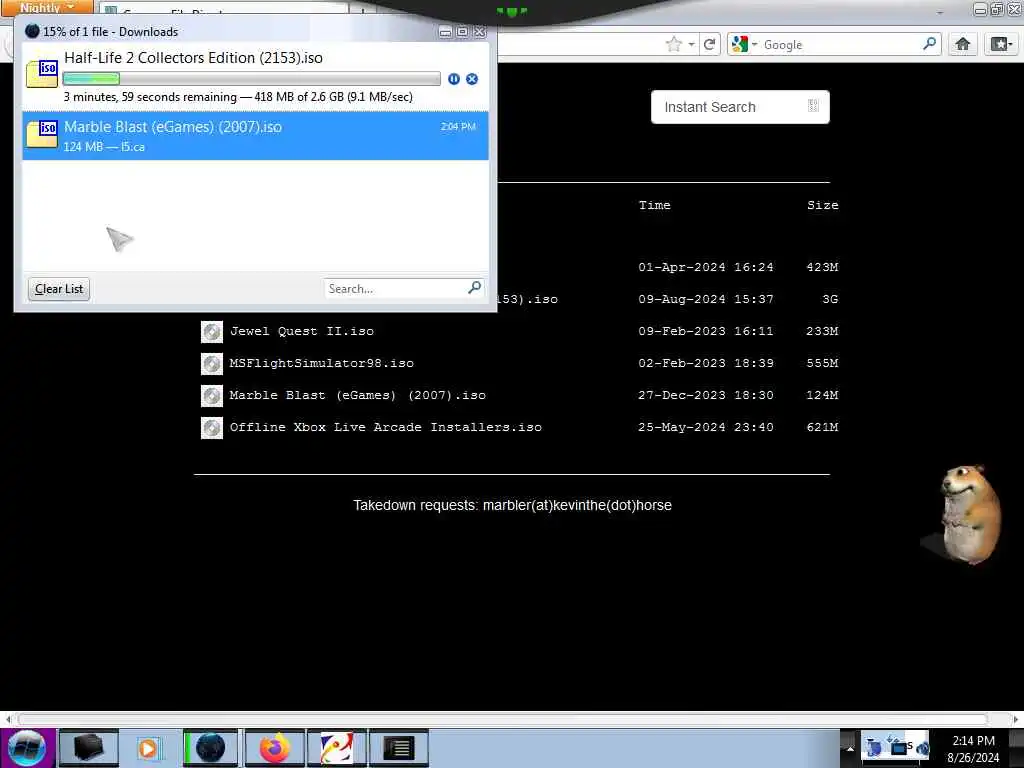1024x768 pixels.
Task: Open Firefox from the taskbar
Action: click(274, 748)
